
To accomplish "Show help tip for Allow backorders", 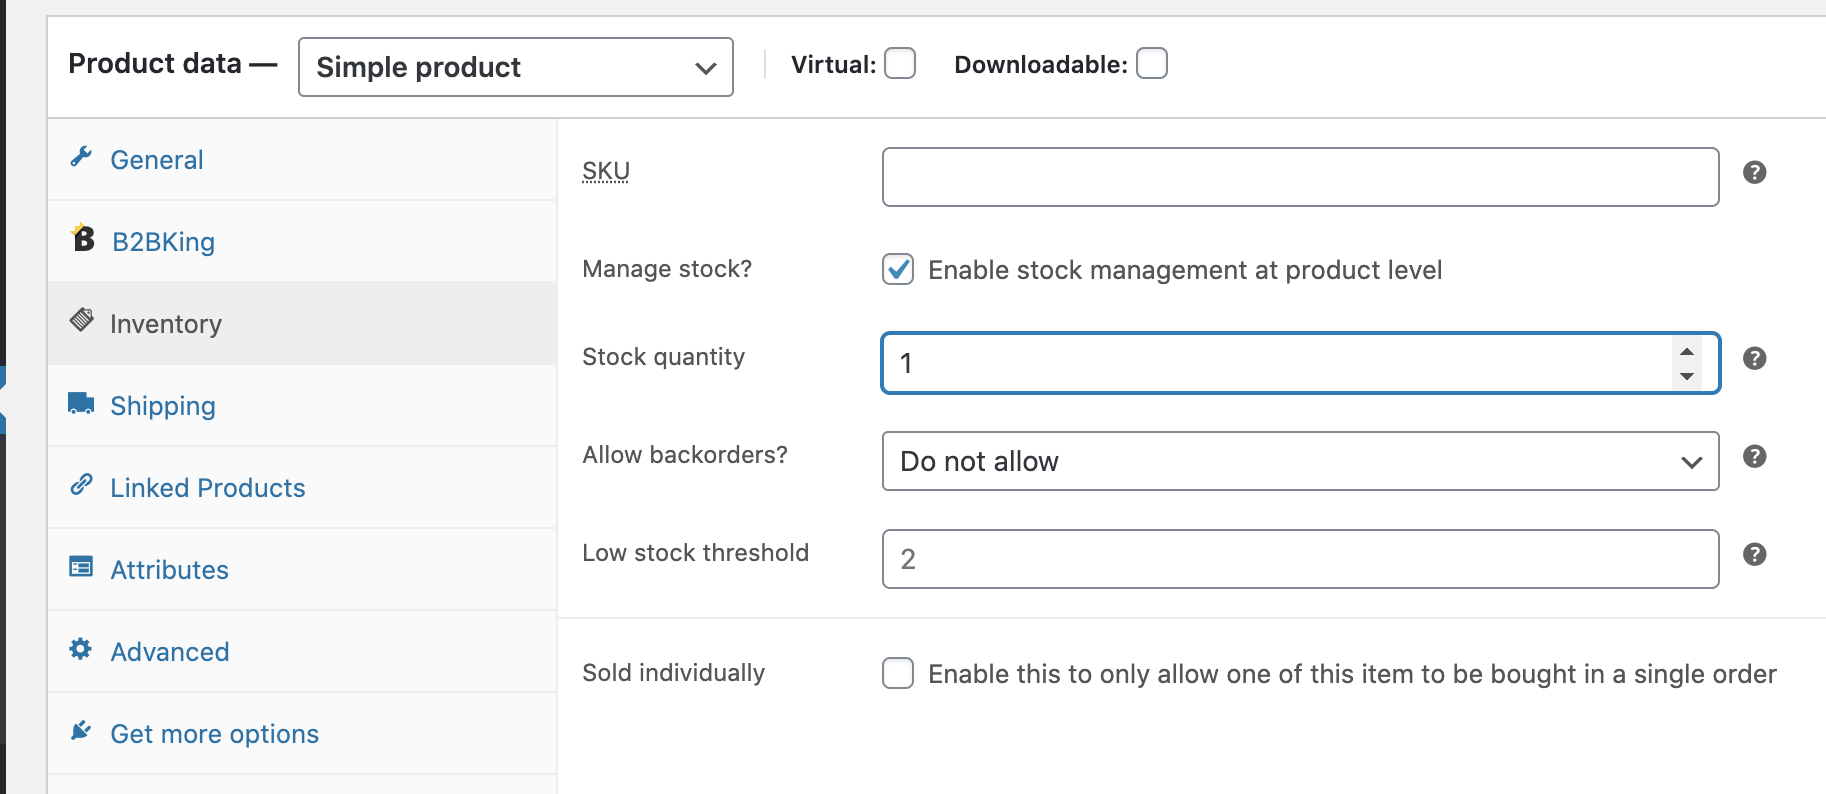I will point(1754,456).
